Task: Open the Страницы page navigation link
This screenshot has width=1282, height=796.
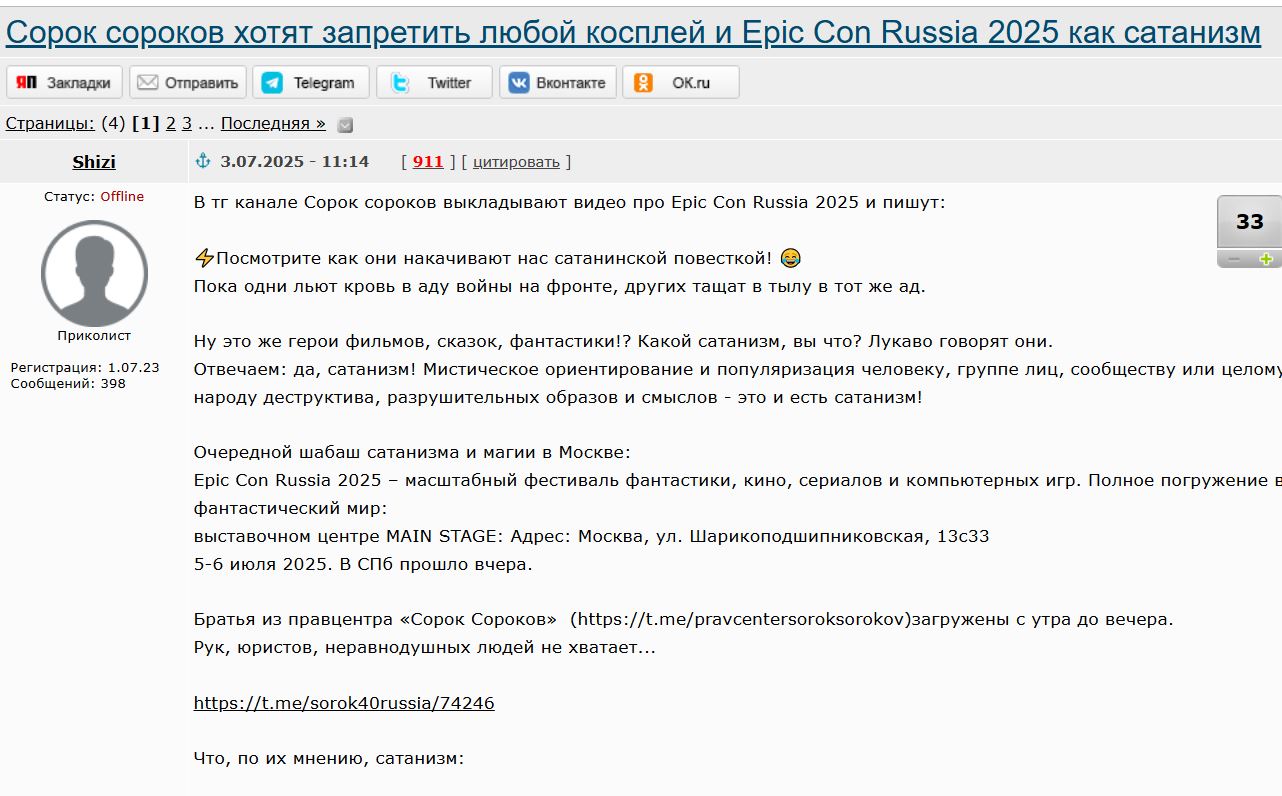Action: (x=50, y=124)
